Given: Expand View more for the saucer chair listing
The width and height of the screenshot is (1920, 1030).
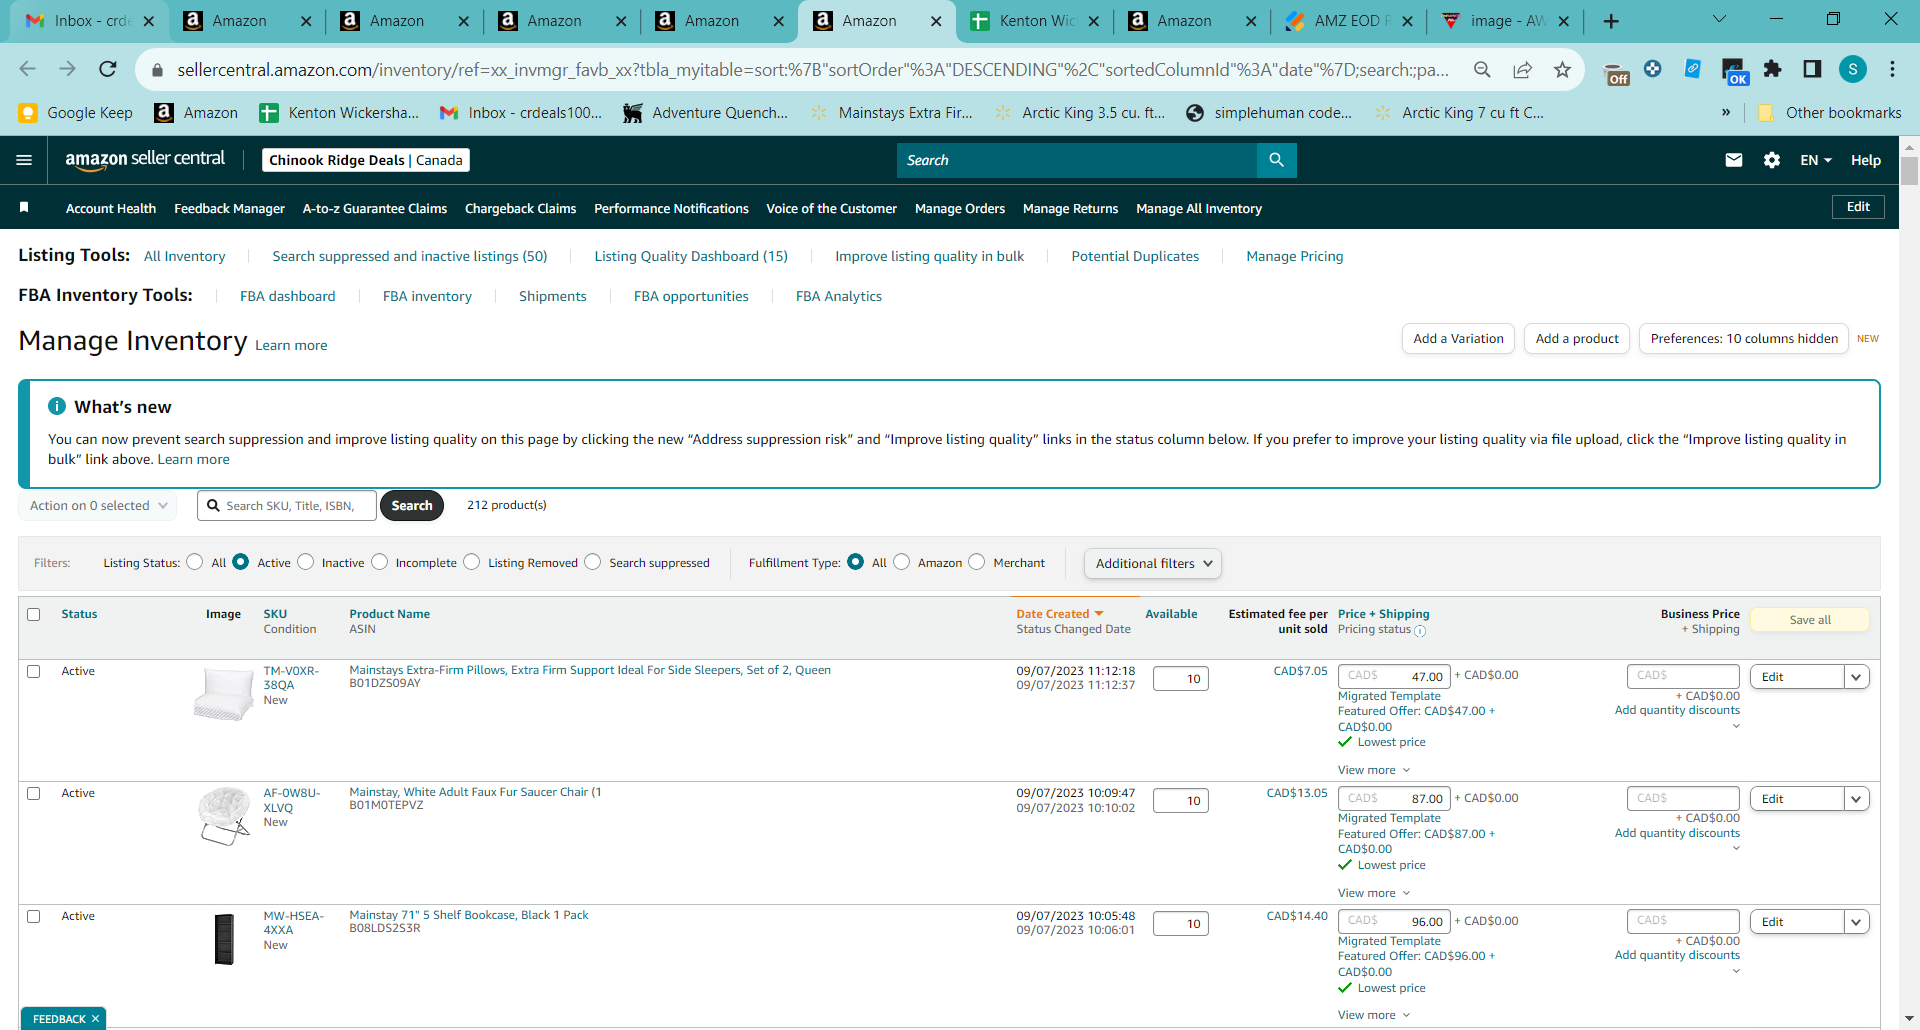Looking at the screenshot, I should pos(1374,893).
